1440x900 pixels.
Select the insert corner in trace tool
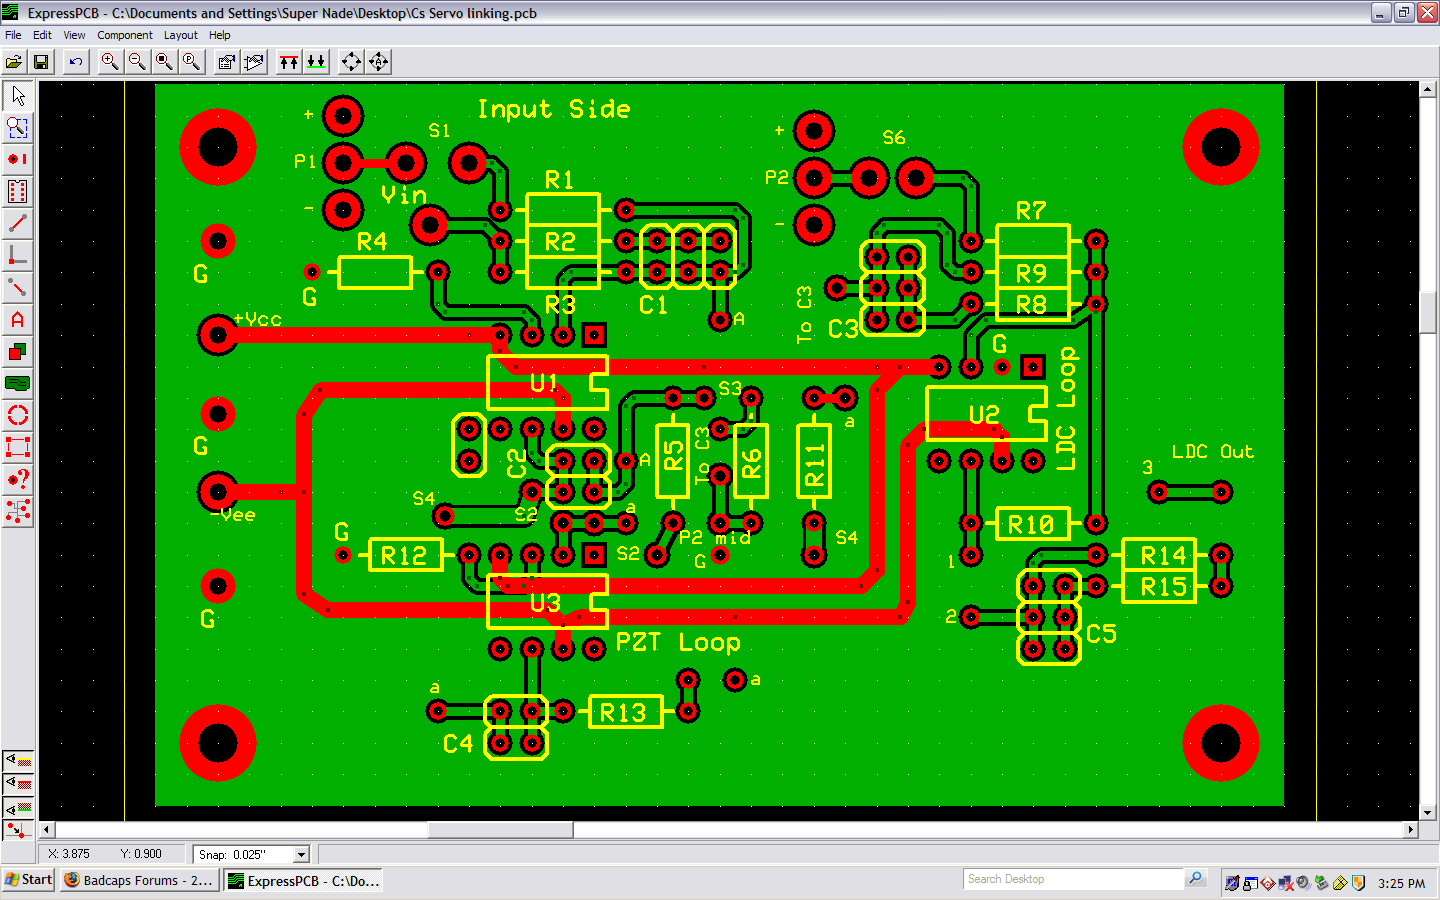(x=18, y=256)
